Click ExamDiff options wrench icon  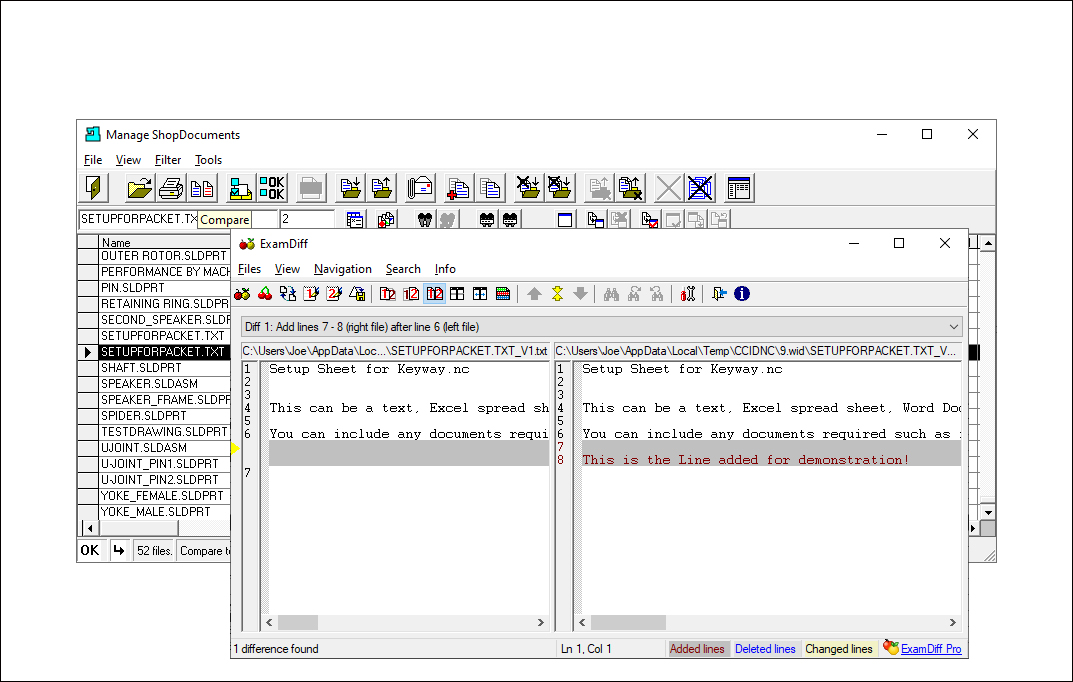point(688,293)
